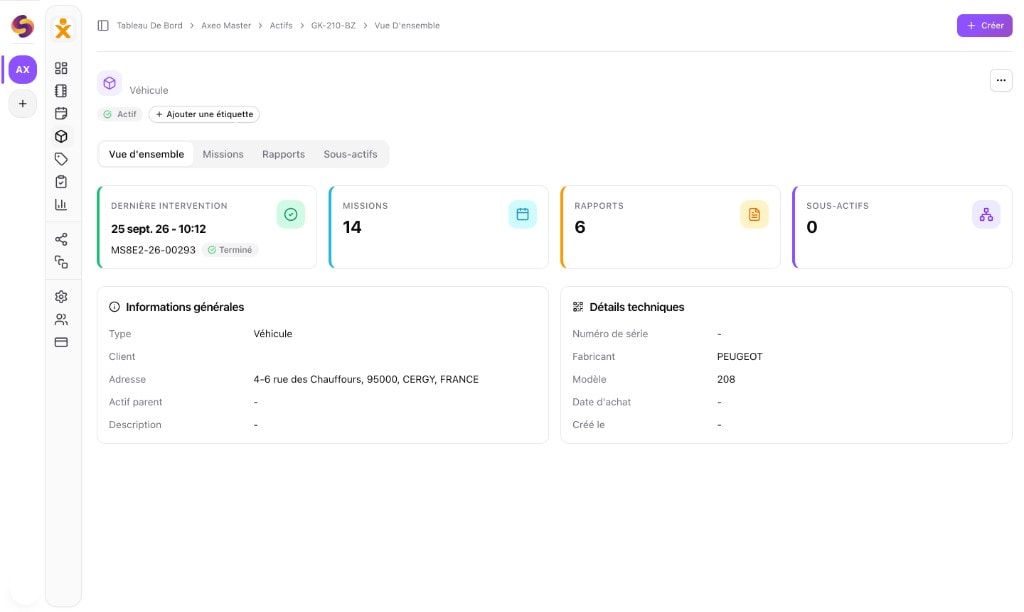Viewport: 1024px width, 612px height.
Task: Go to Actifs breadcrumb
Action: pos(281,25)
